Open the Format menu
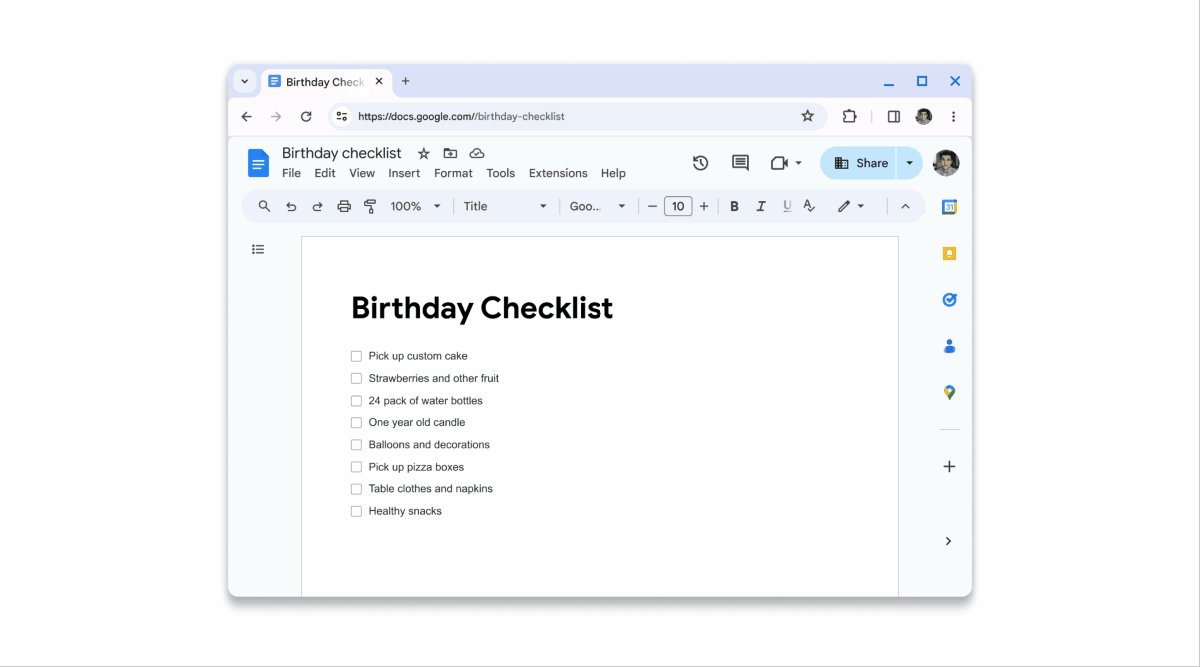Screen dimensions: 1200x667 click(453, 172)
